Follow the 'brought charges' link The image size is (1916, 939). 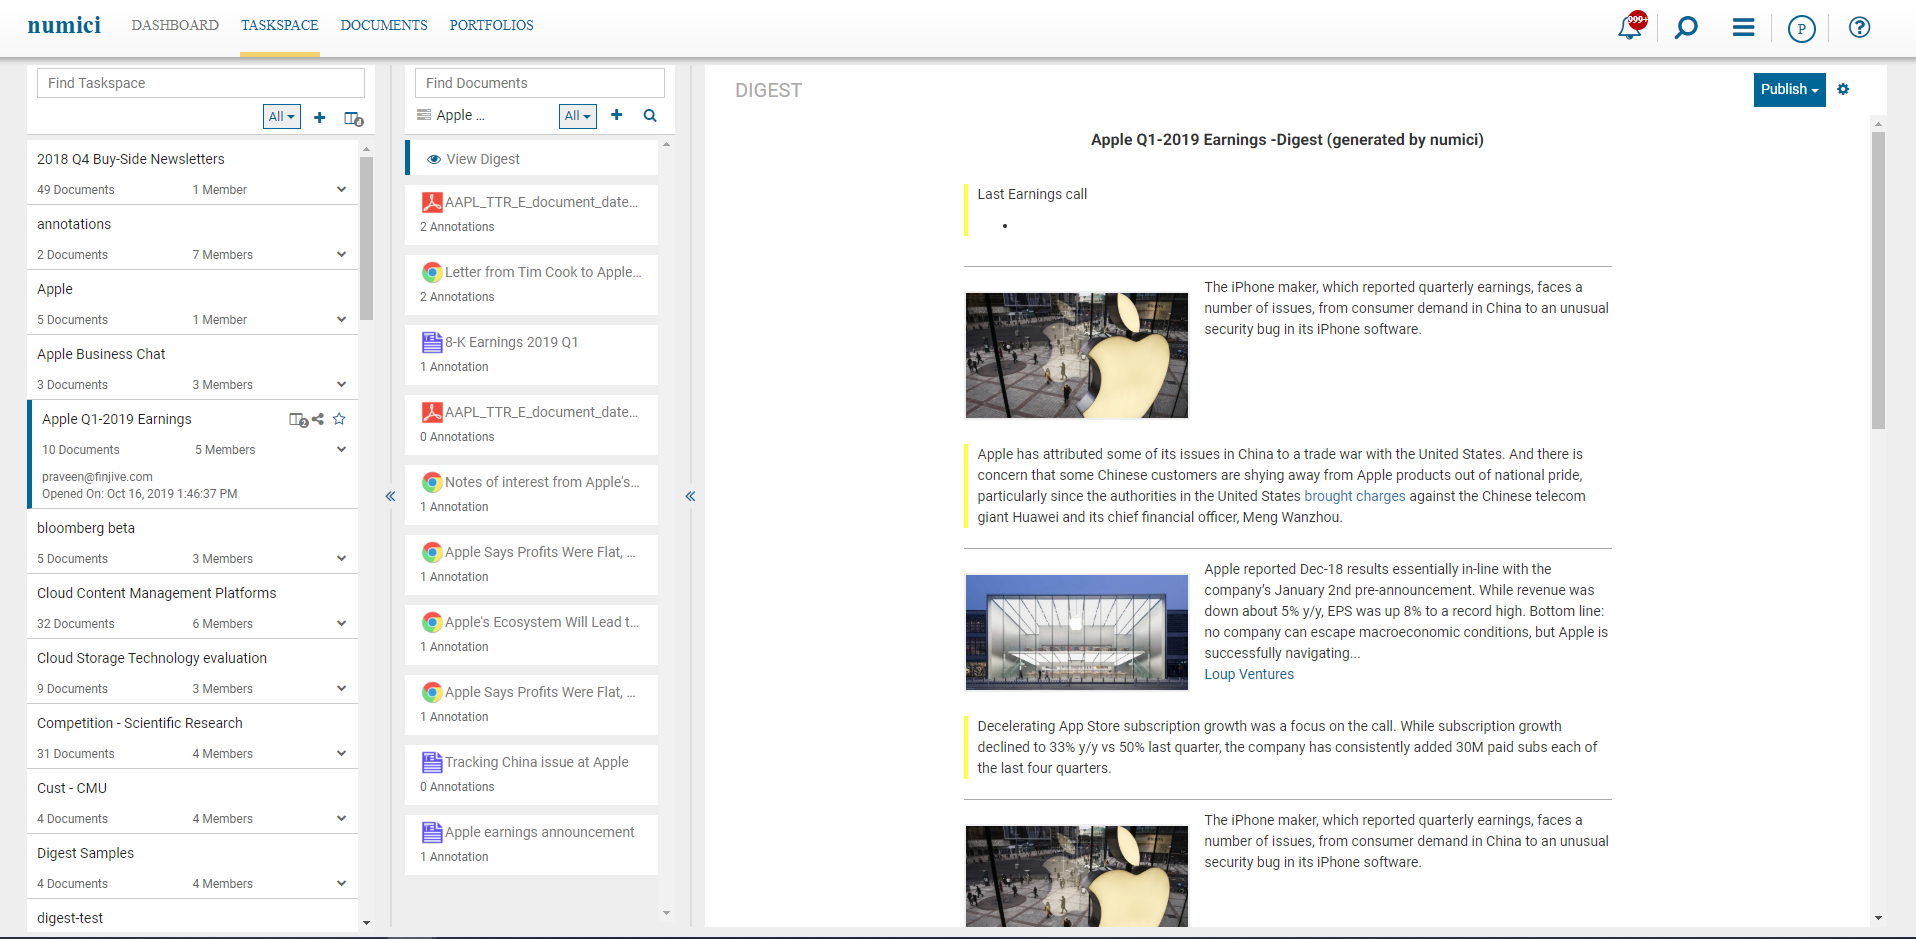[x=1354, y=496]
